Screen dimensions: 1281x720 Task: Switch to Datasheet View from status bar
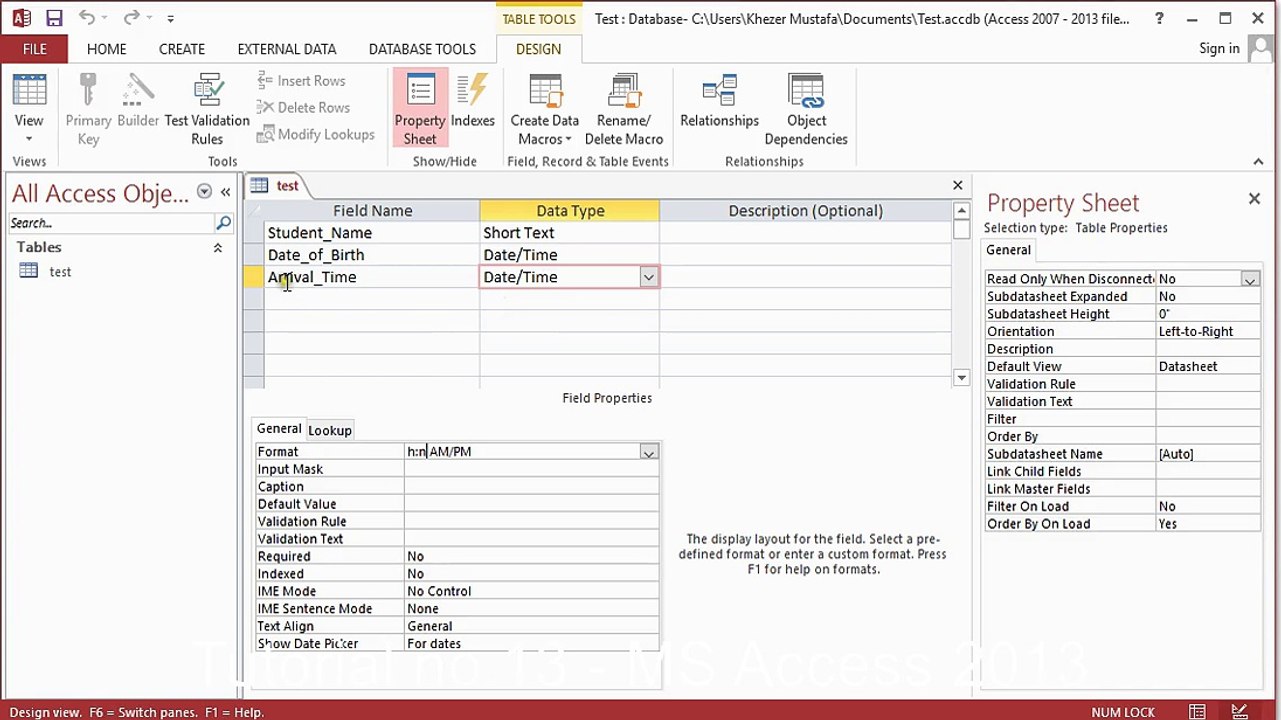pyautogui.click(x=1197, y=712)
